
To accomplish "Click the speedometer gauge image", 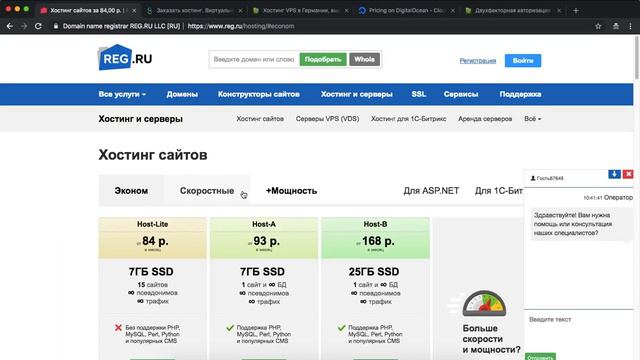I will pos(484,304).
